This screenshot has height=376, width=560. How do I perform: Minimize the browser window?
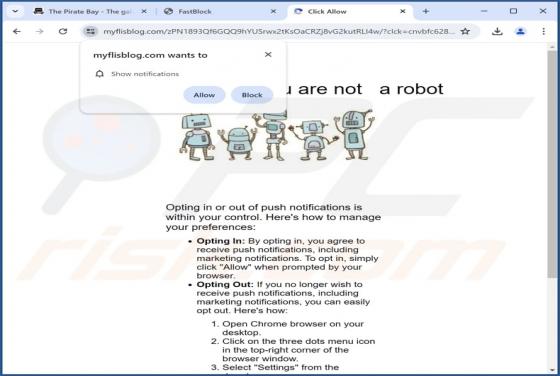[x=484, y=11]
